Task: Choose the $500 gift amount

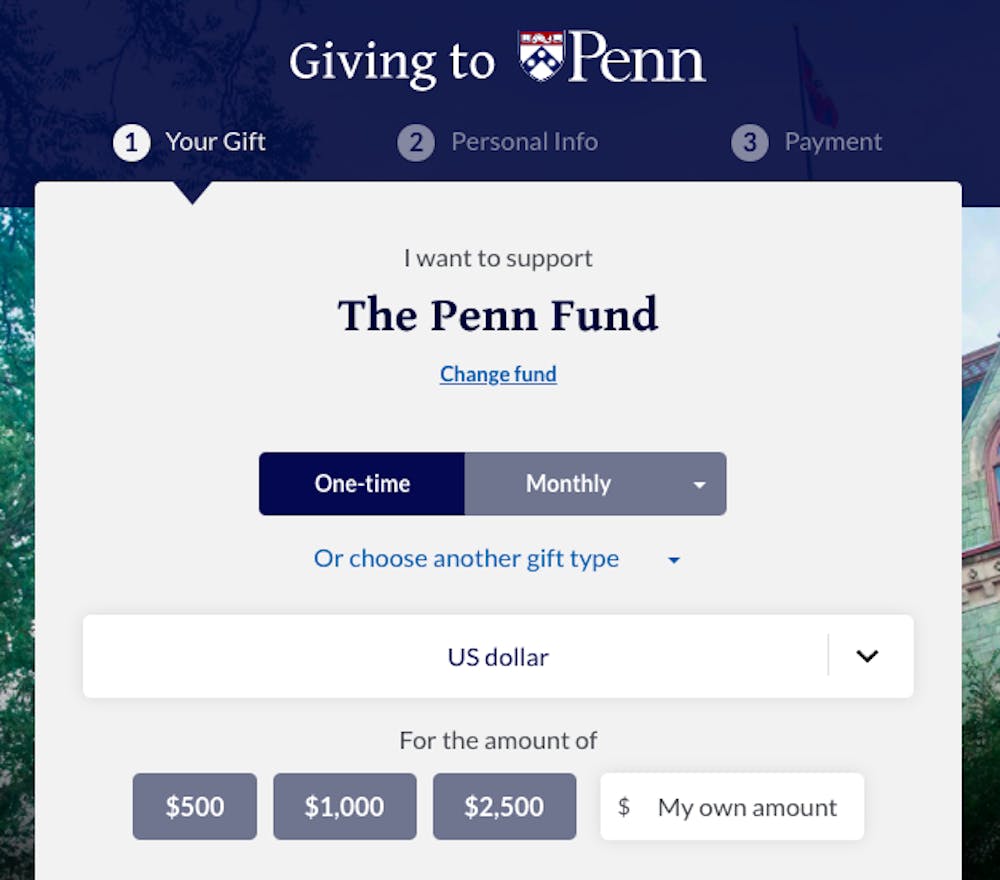Action: click(x=195, y=806)
